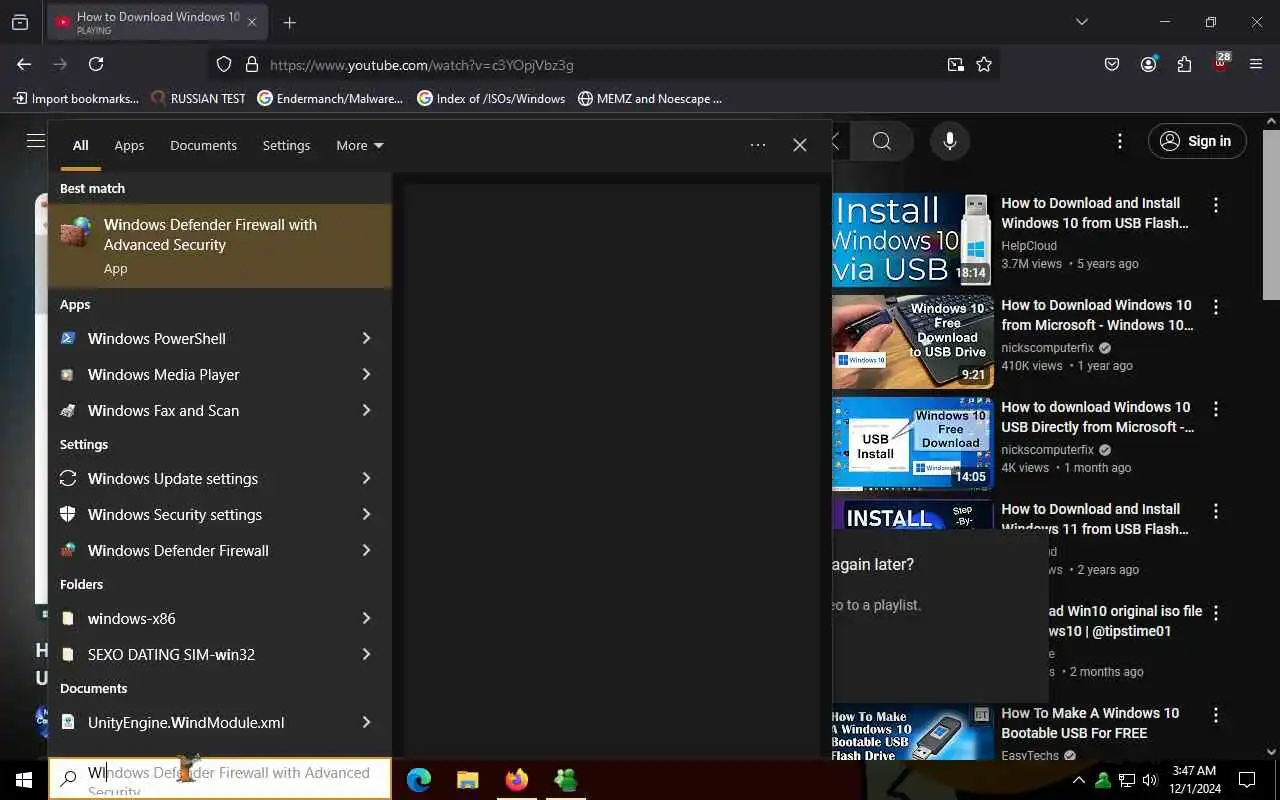Toggle picture-in-picture icon in address bar
Viewport: 1280px width, 800px height.
click(x=956, y=64)
